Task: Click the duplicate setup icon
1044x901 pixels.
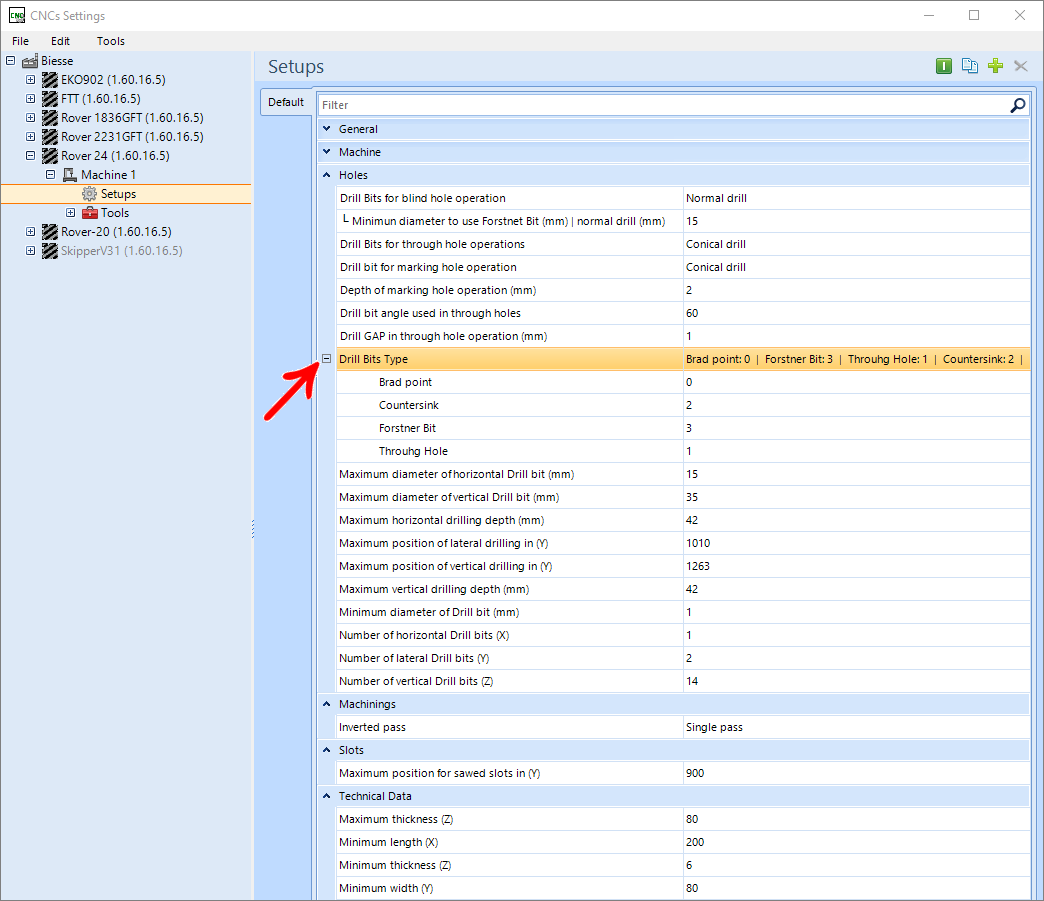Action: tap(969, 66)
